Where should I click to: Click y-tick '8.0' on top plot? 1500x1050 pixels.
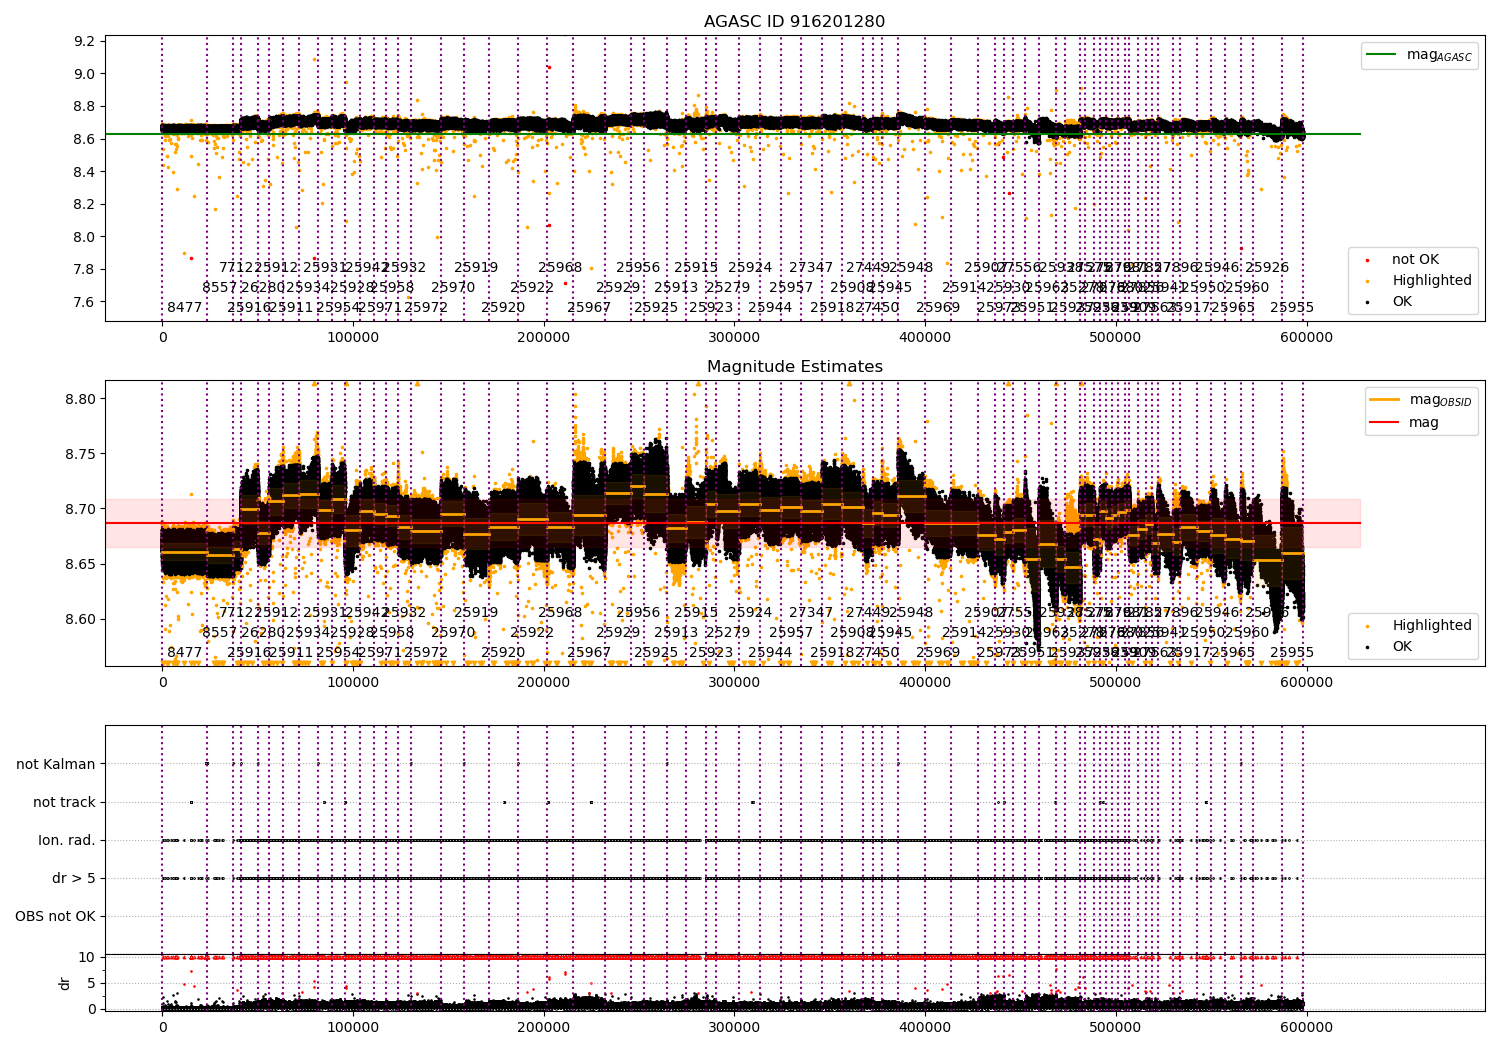click(x=85, y=237)
